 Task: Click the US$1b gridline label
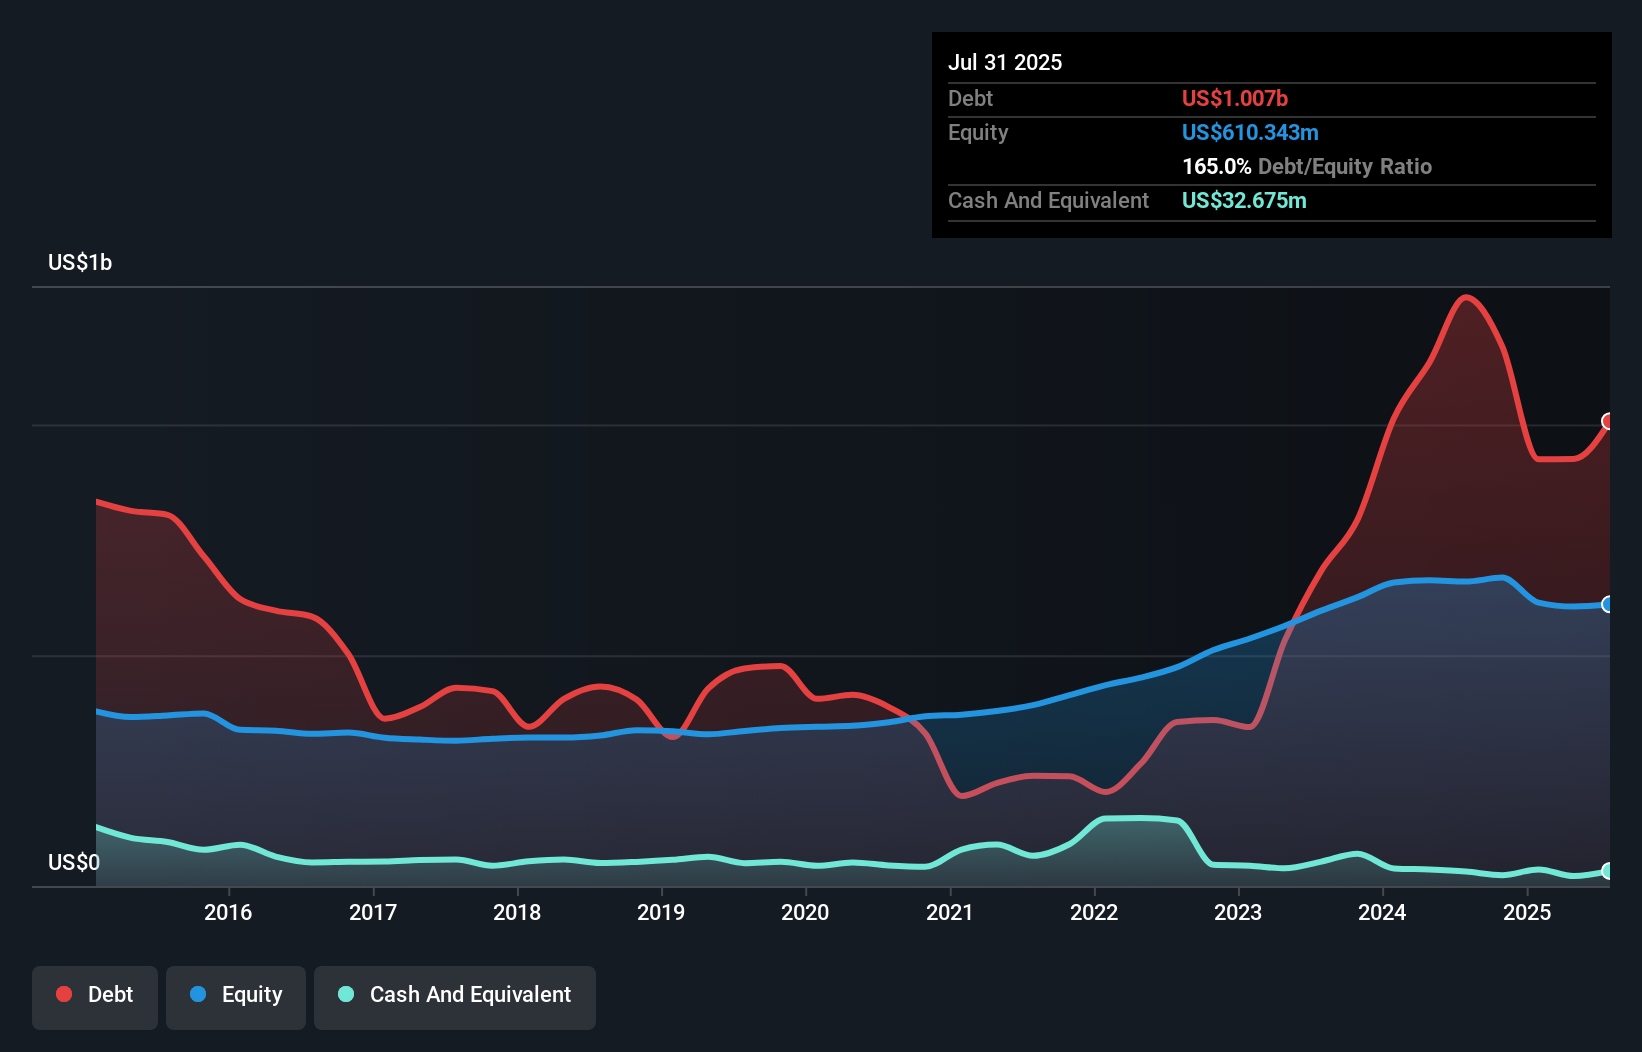80,262
